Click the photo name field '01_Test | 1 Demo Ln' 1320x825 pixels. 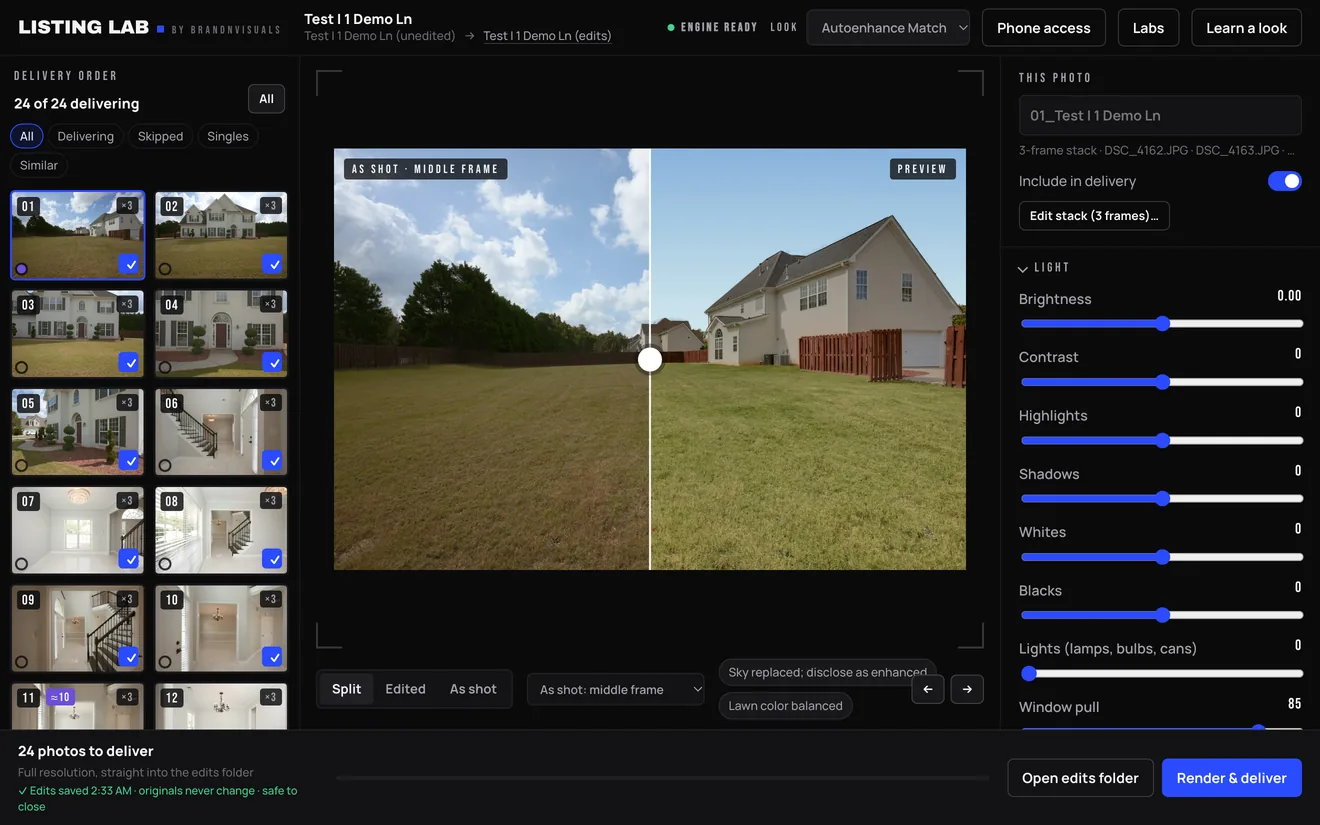coord(1160,115)
